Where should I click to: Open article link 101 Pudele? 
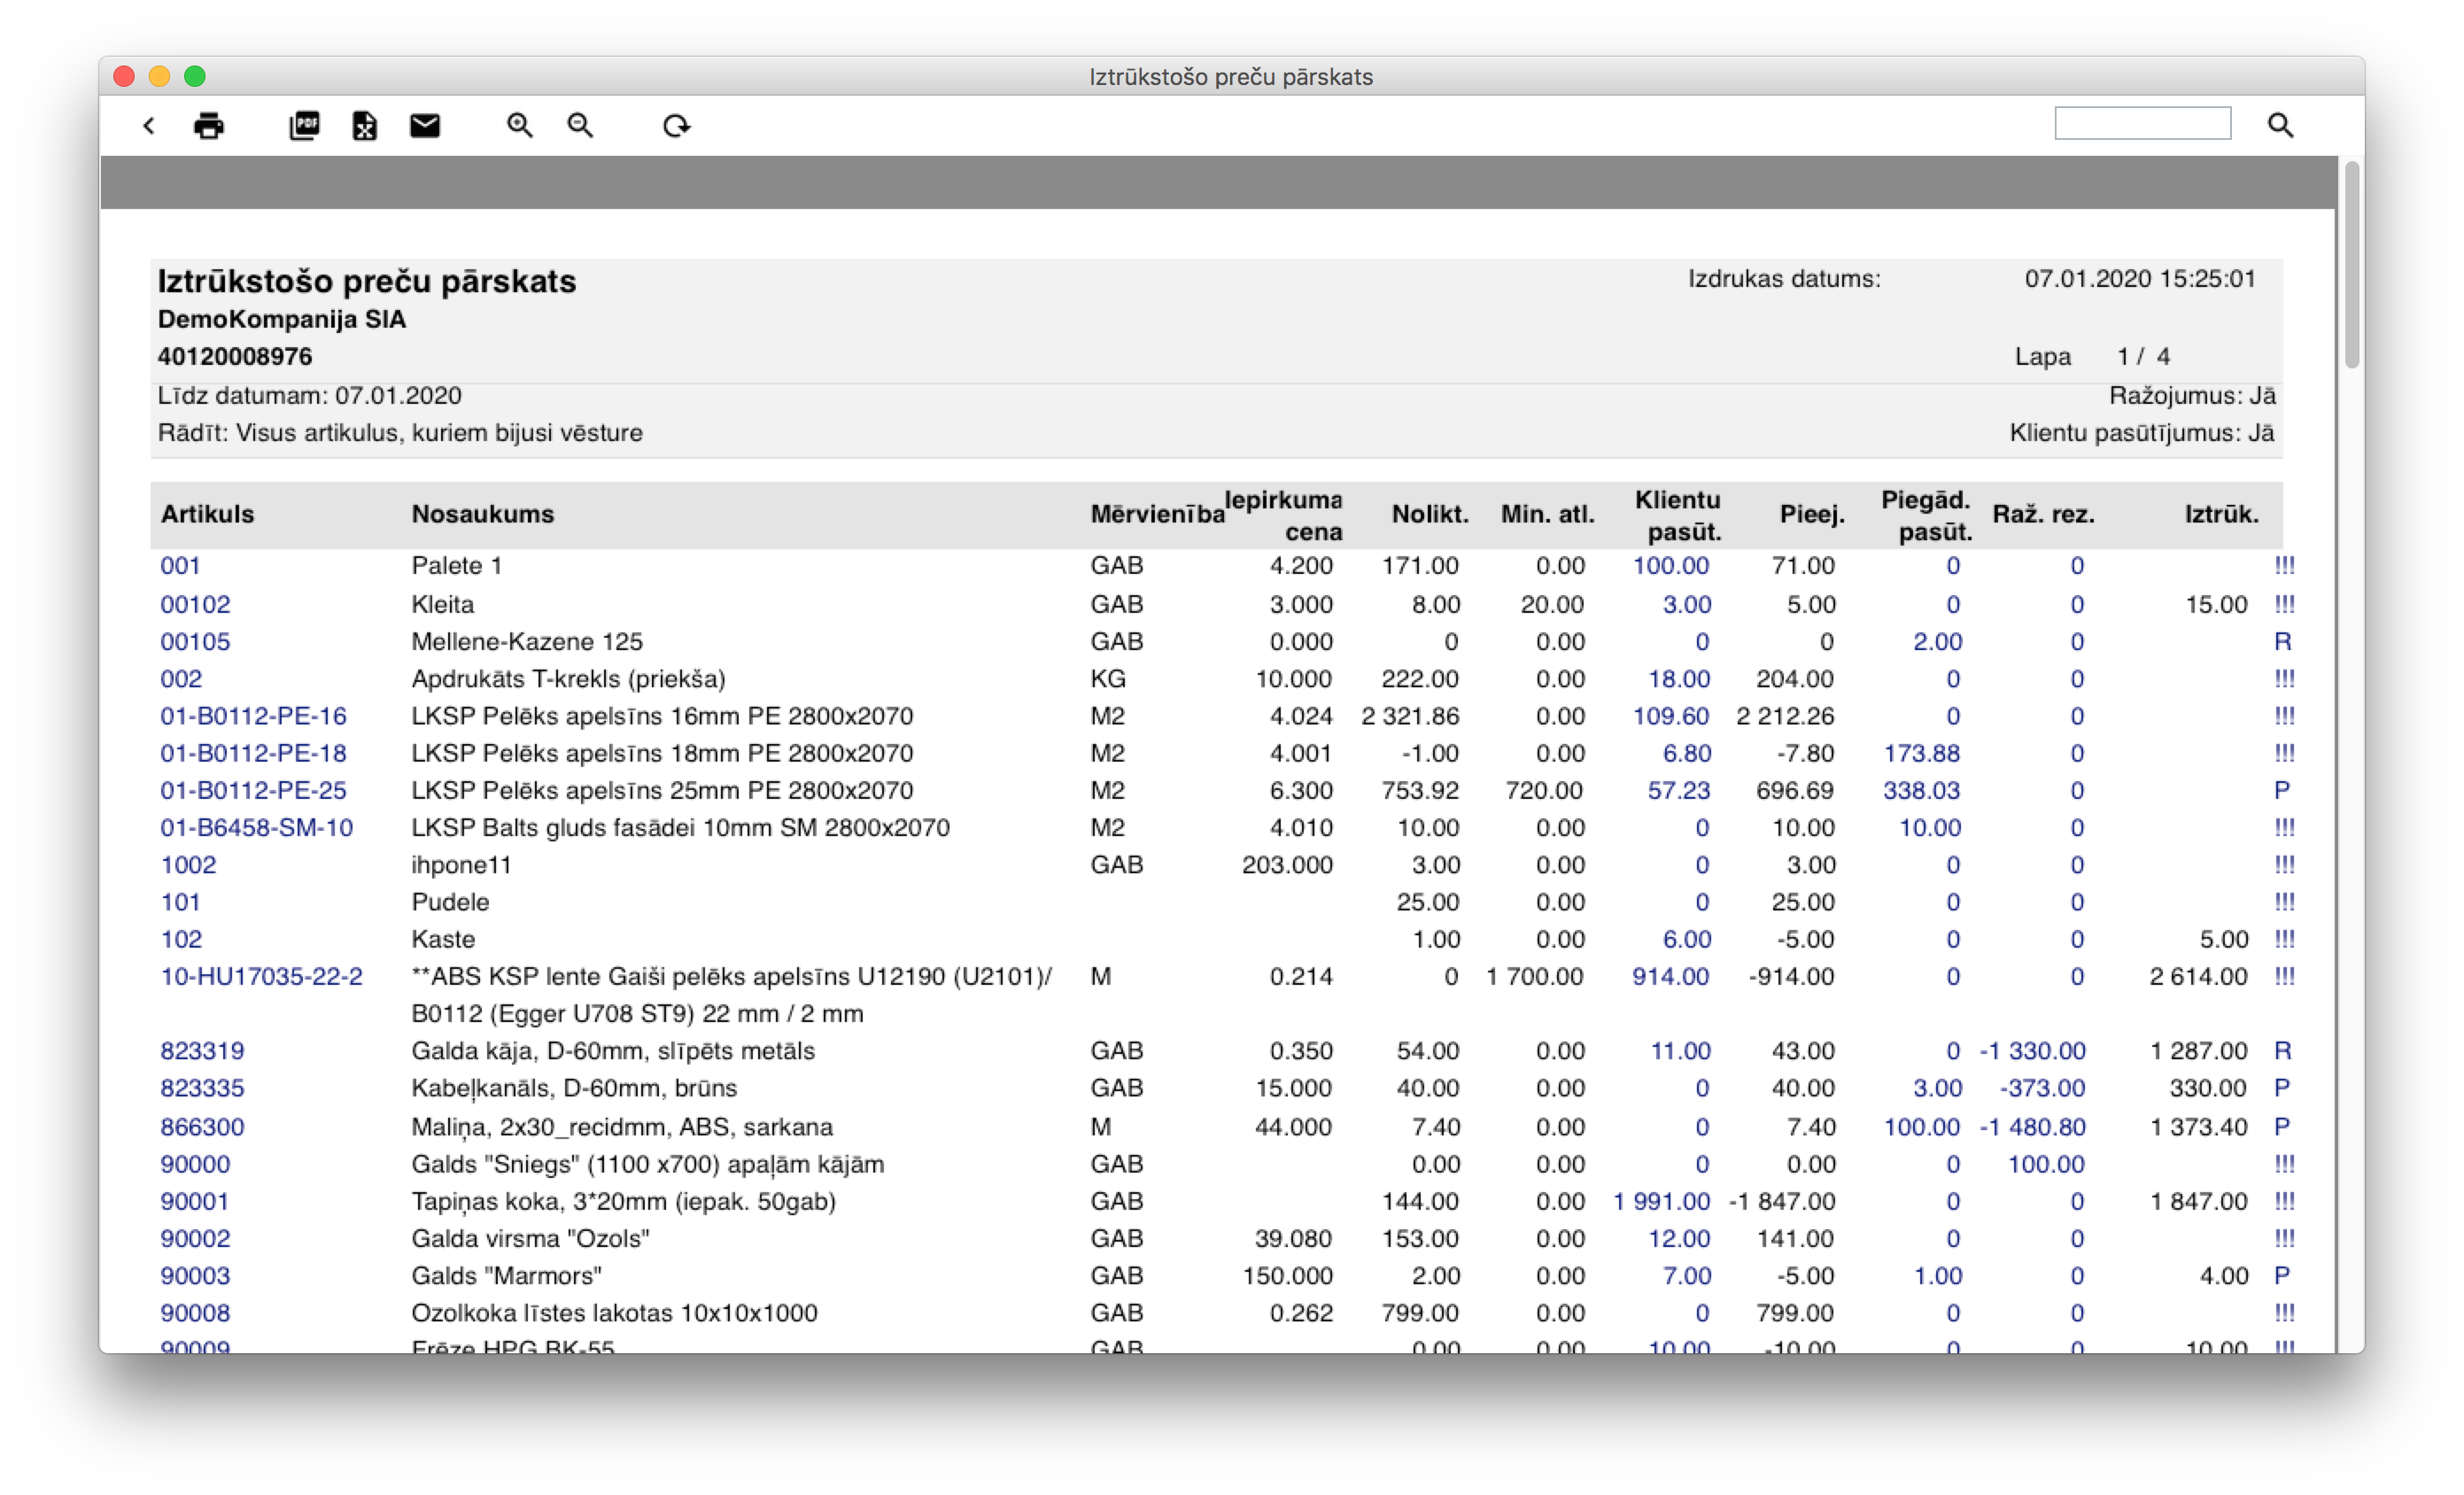[180, 902]
